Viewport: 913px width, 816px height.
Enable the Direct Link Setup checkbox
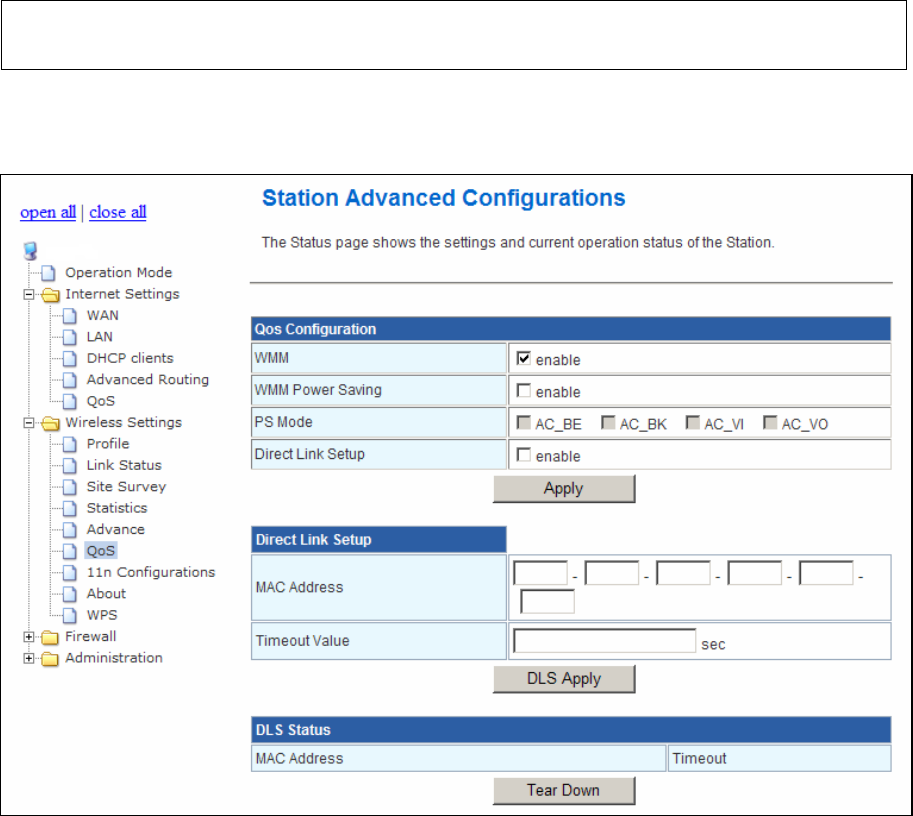tap(523, 455)
